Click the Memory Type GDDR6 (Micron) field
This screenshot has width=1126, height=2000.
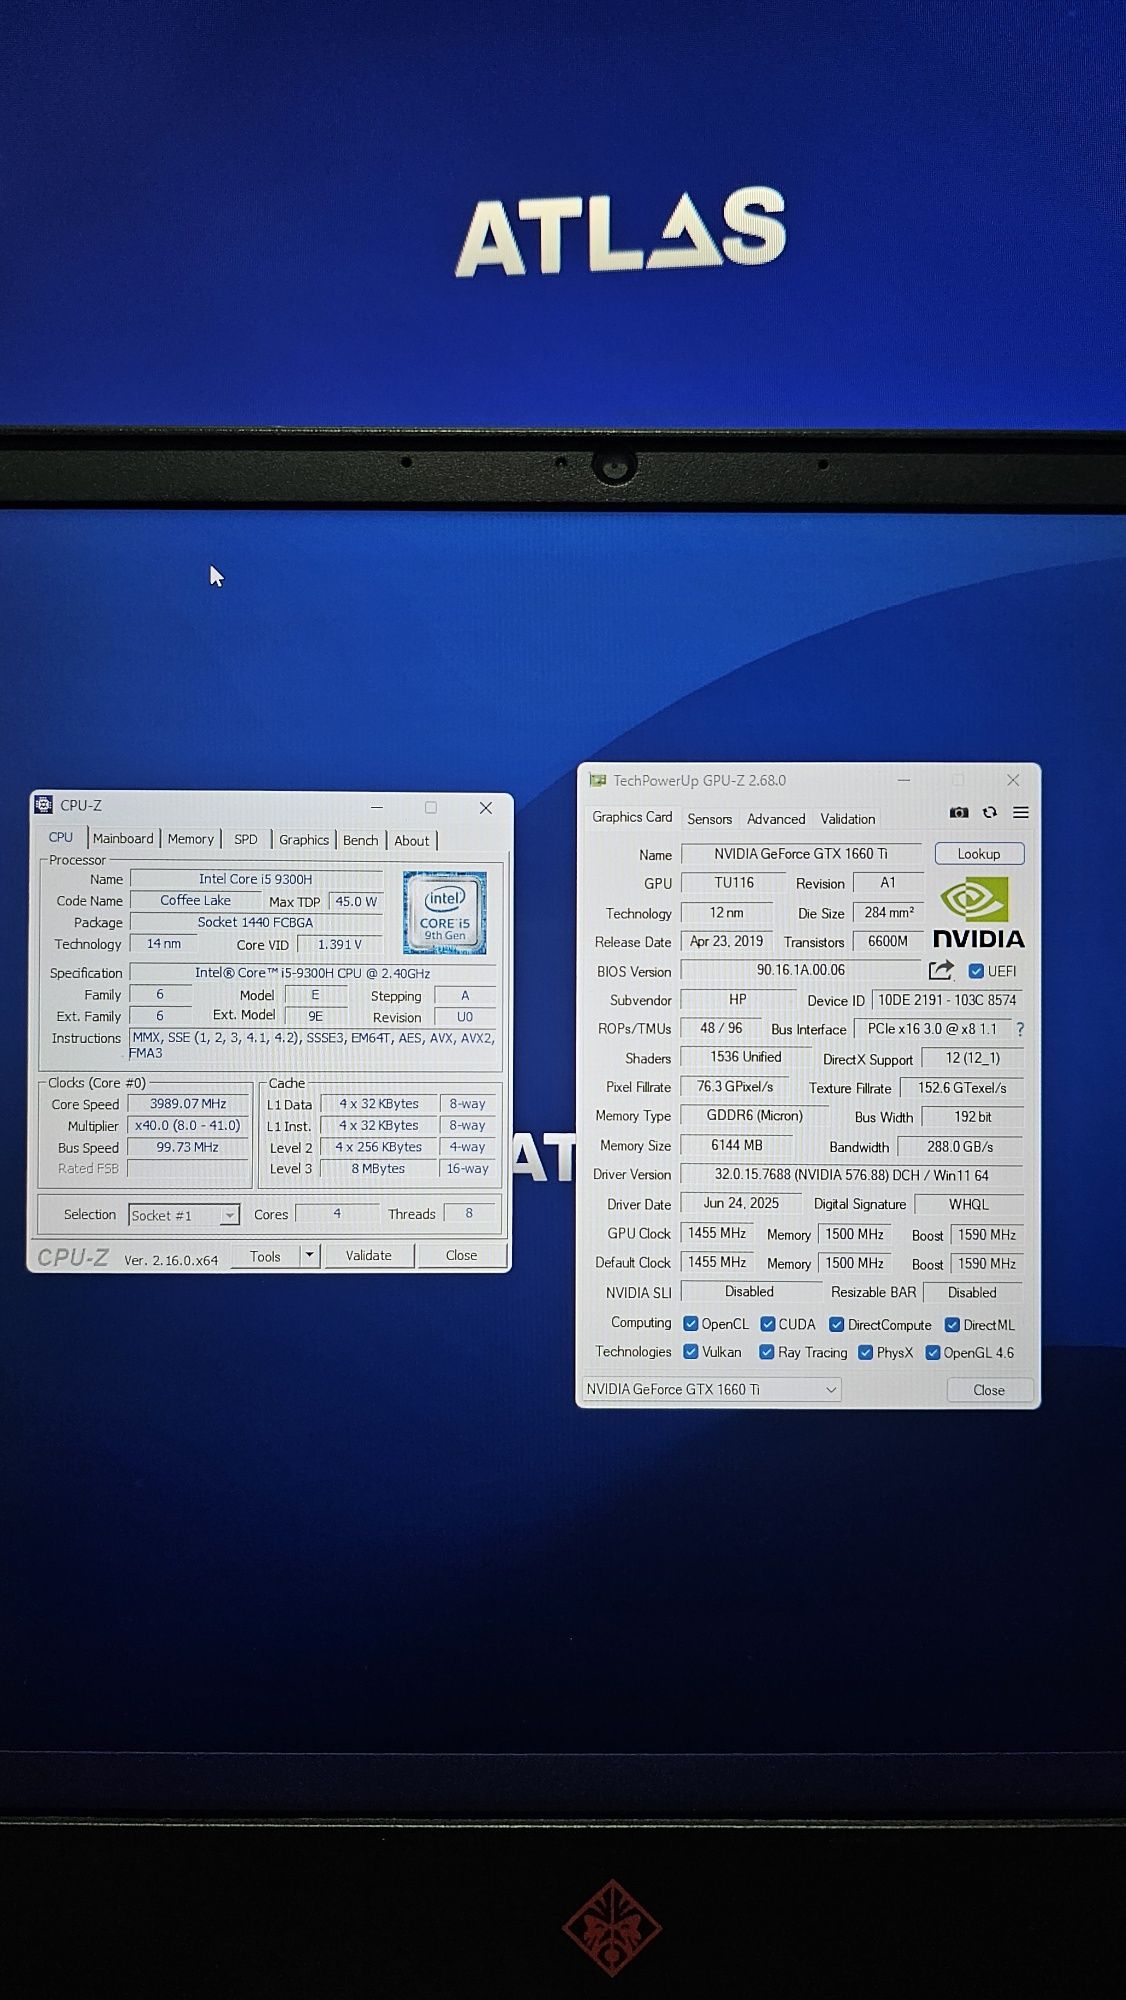pyautogui.click(x=755, y=1116)
